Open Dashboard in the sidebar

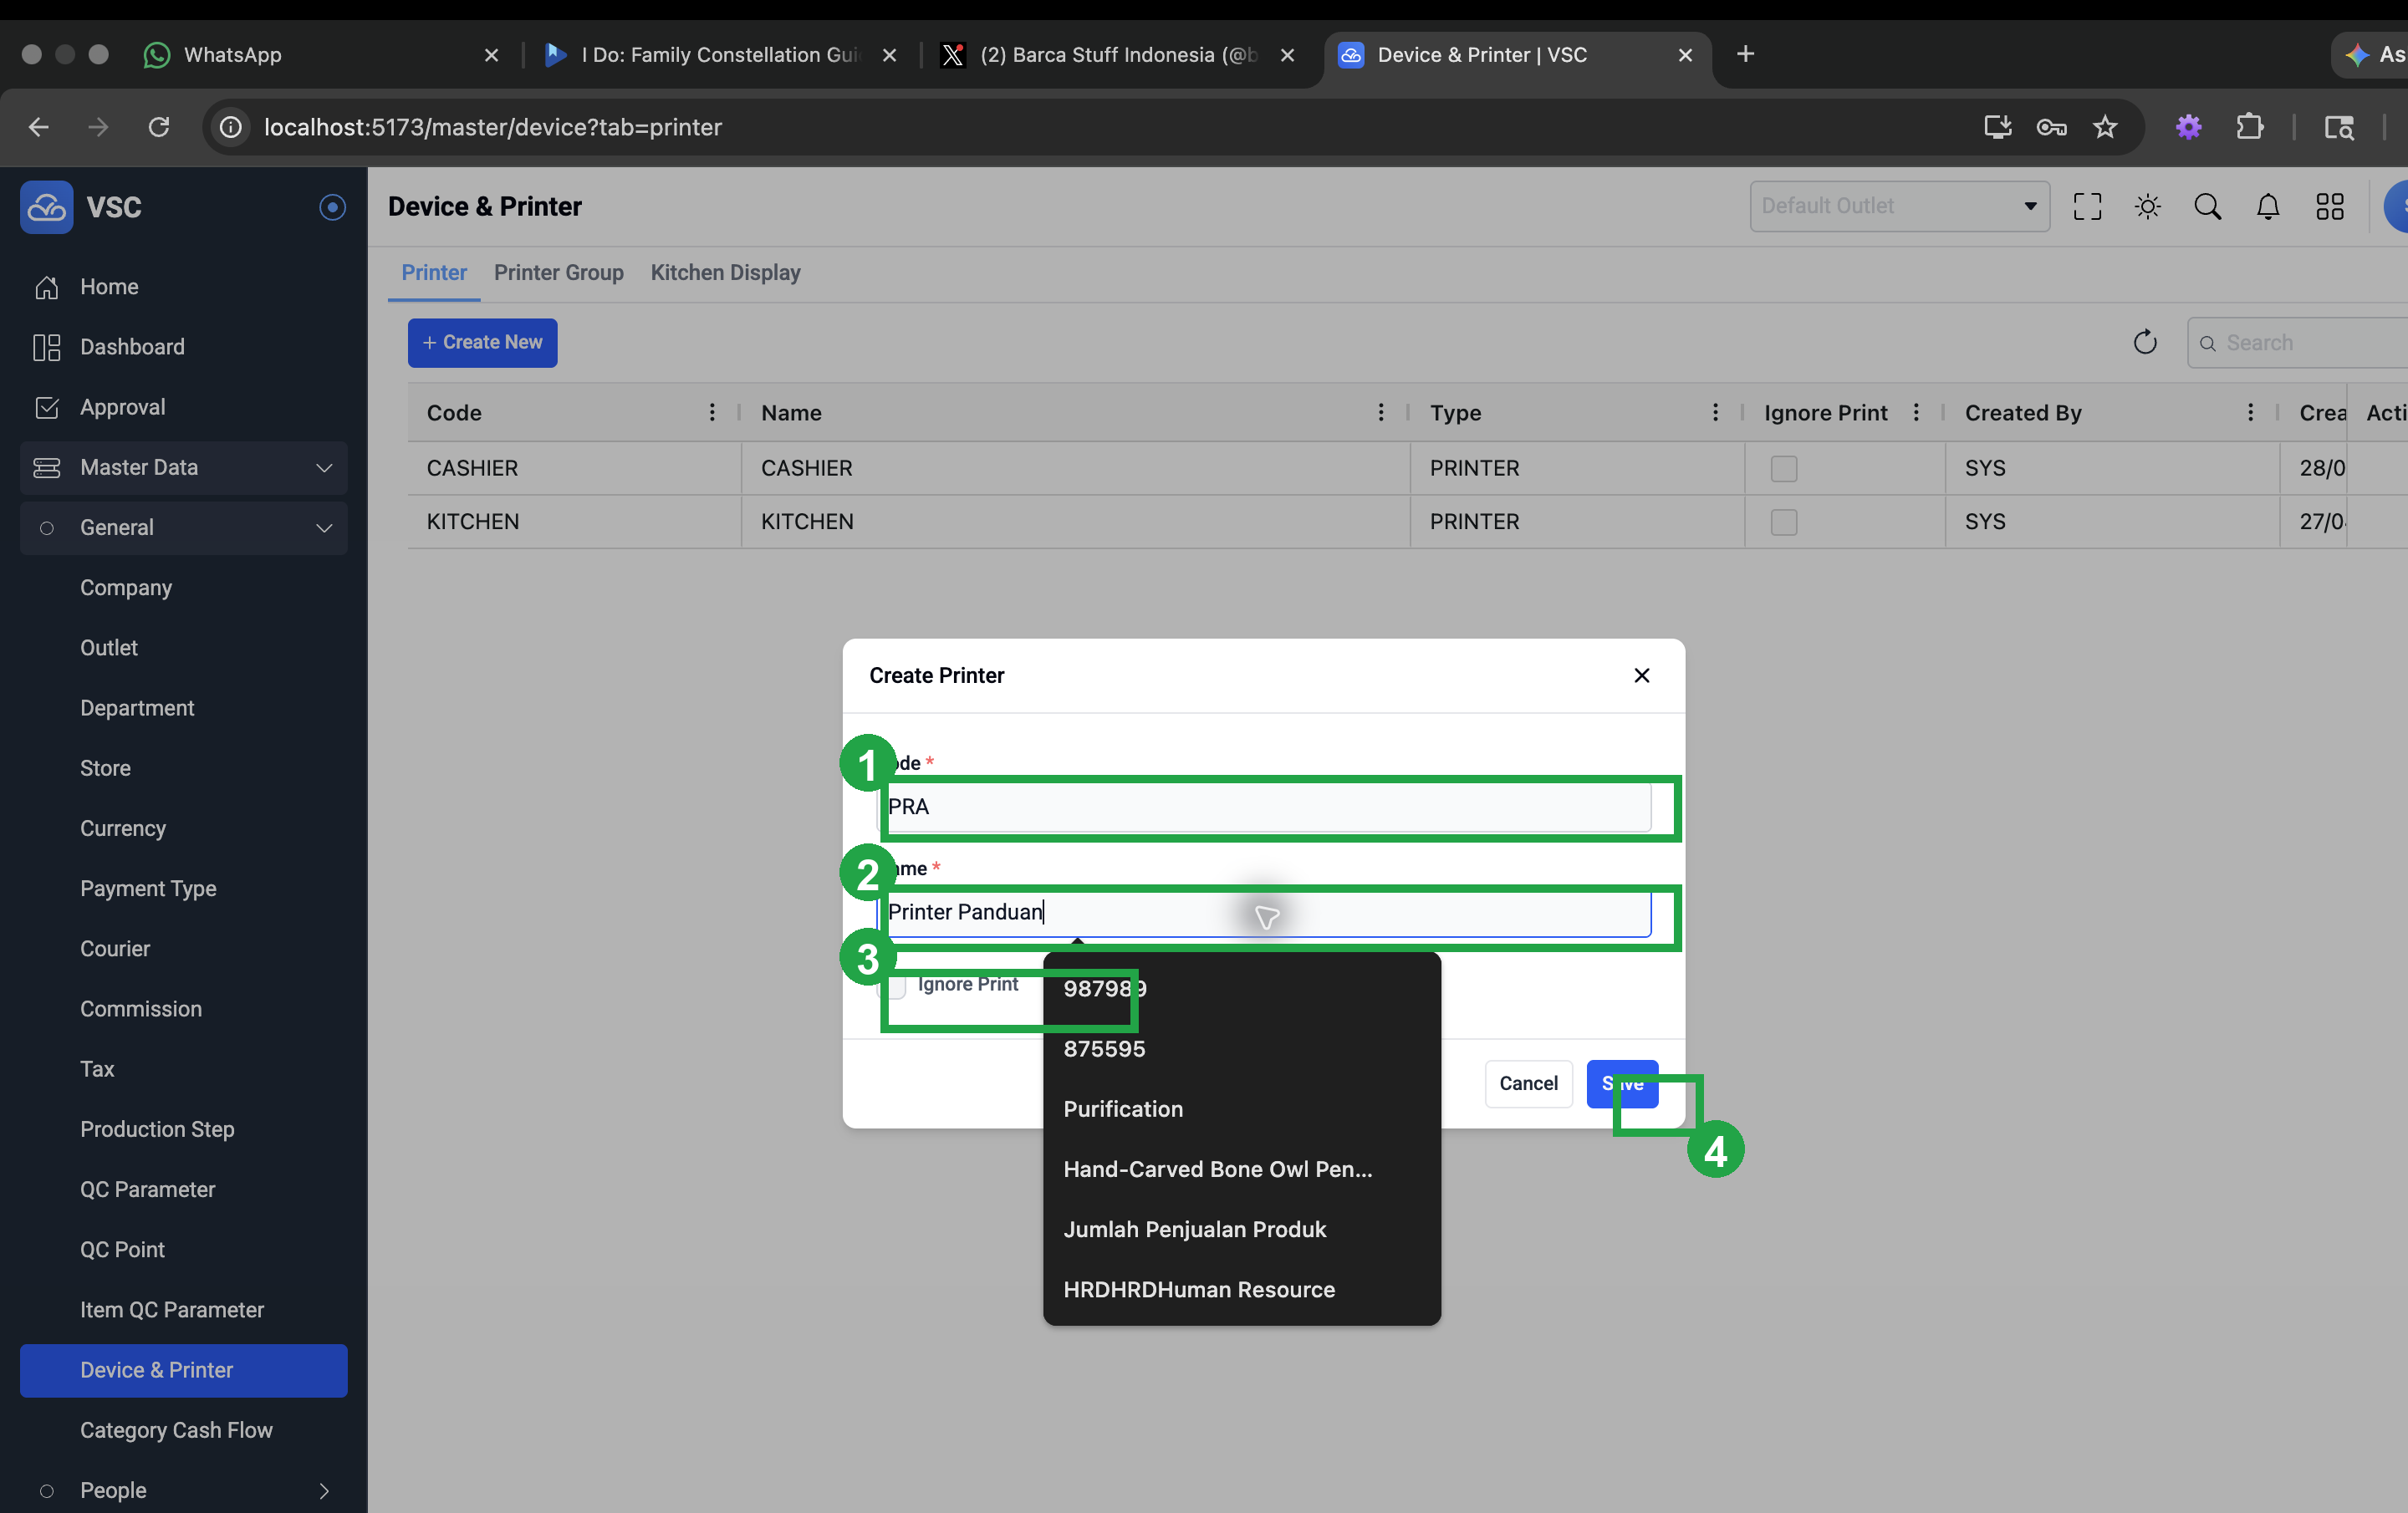point(184,347)
